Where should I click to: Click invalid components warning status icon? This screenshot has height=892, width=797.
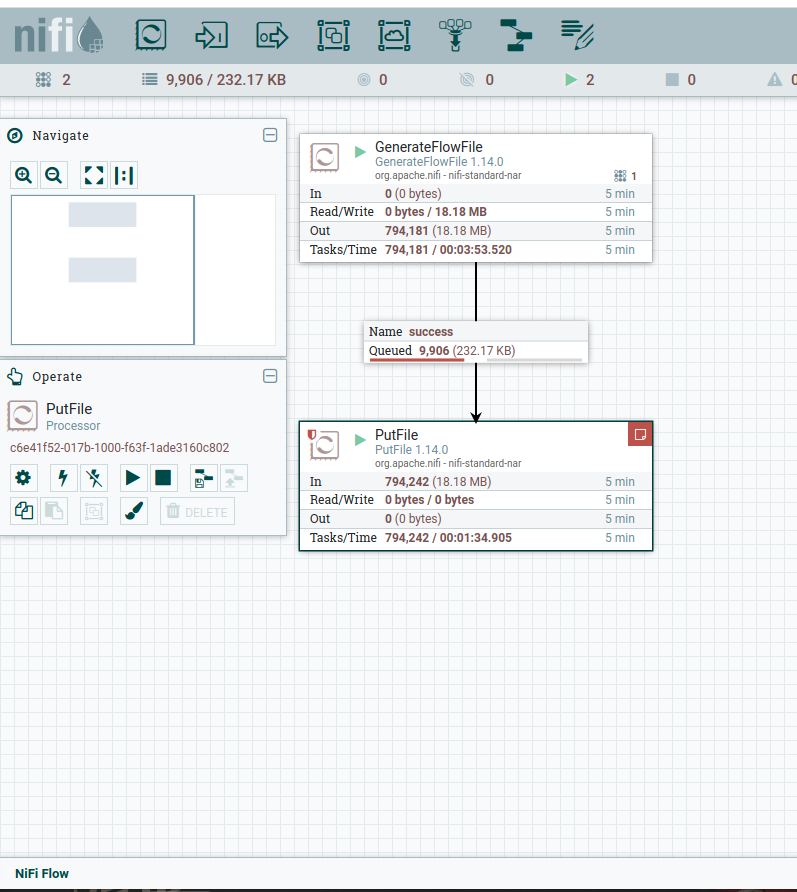click(775, 80)
